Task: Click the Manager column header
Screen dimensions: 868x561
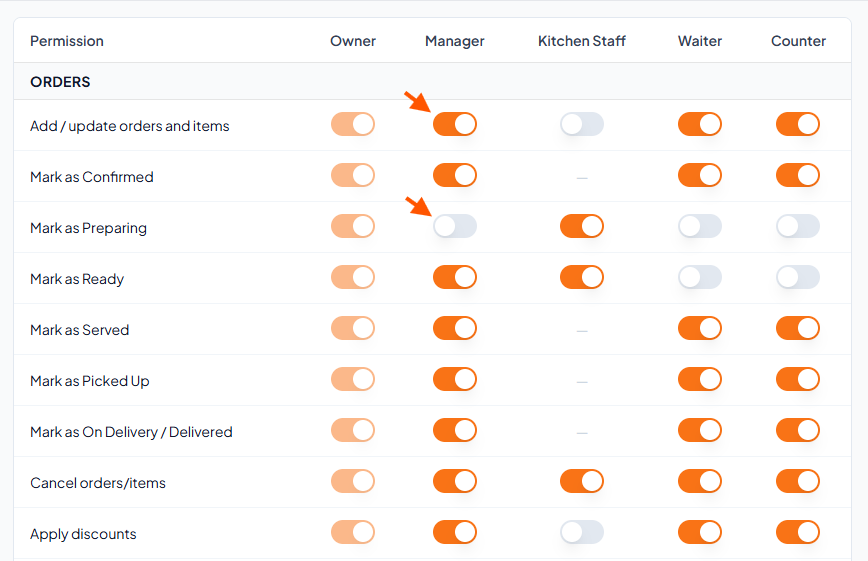Action: (454, 41)
